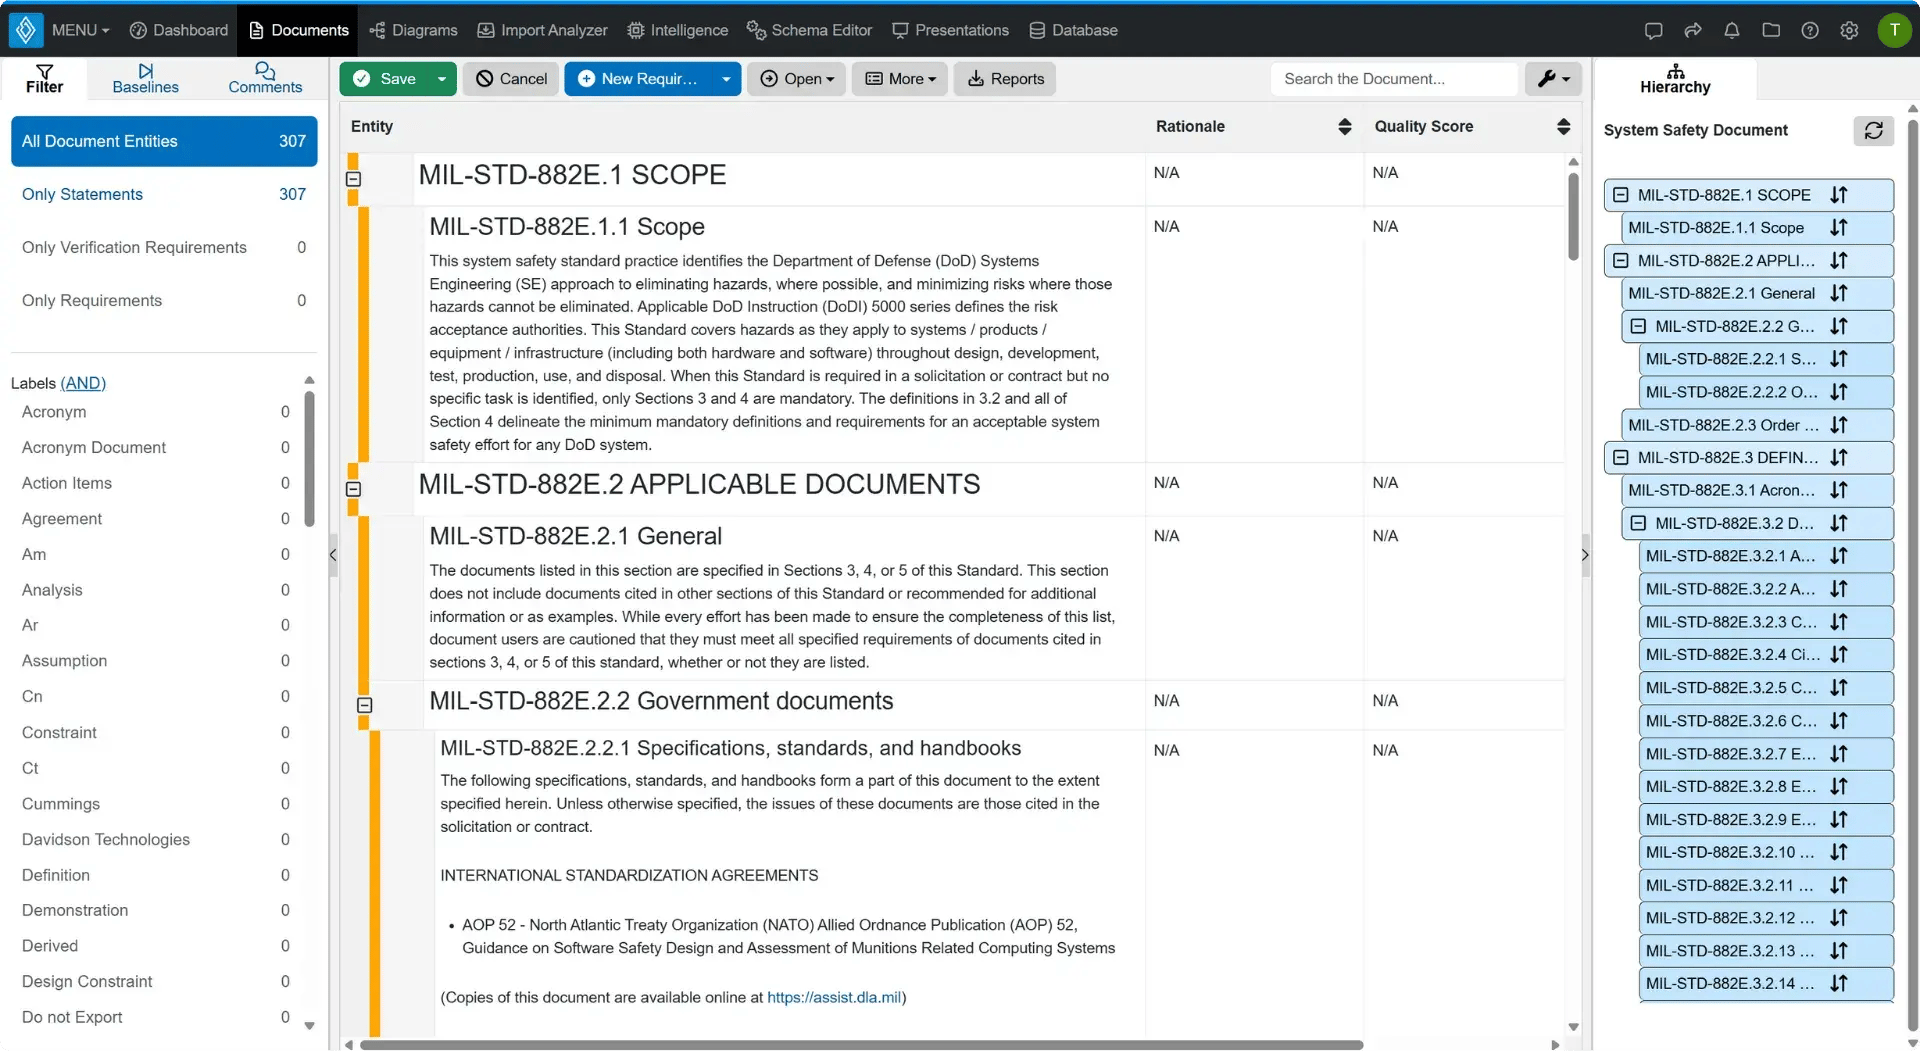
Task: Open the settings gear icon
Action: click(x=1849, y=30)
